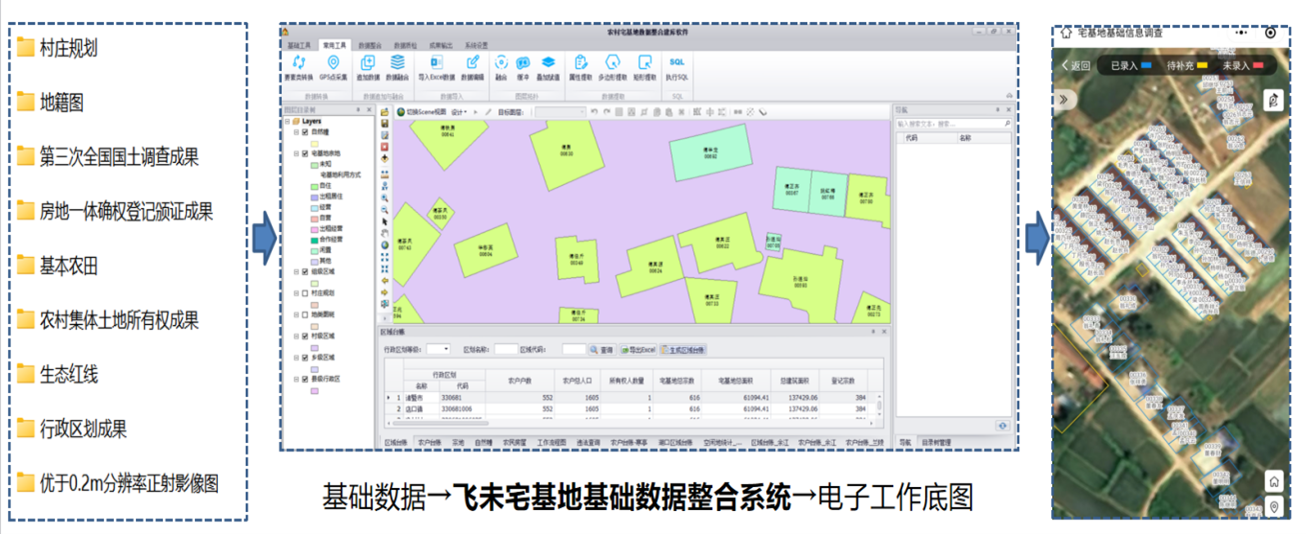This screenshot has height=534, width=1306.
Task: Toggle the 组级区域 layer checkbox
Action: [x=305, y=271]
